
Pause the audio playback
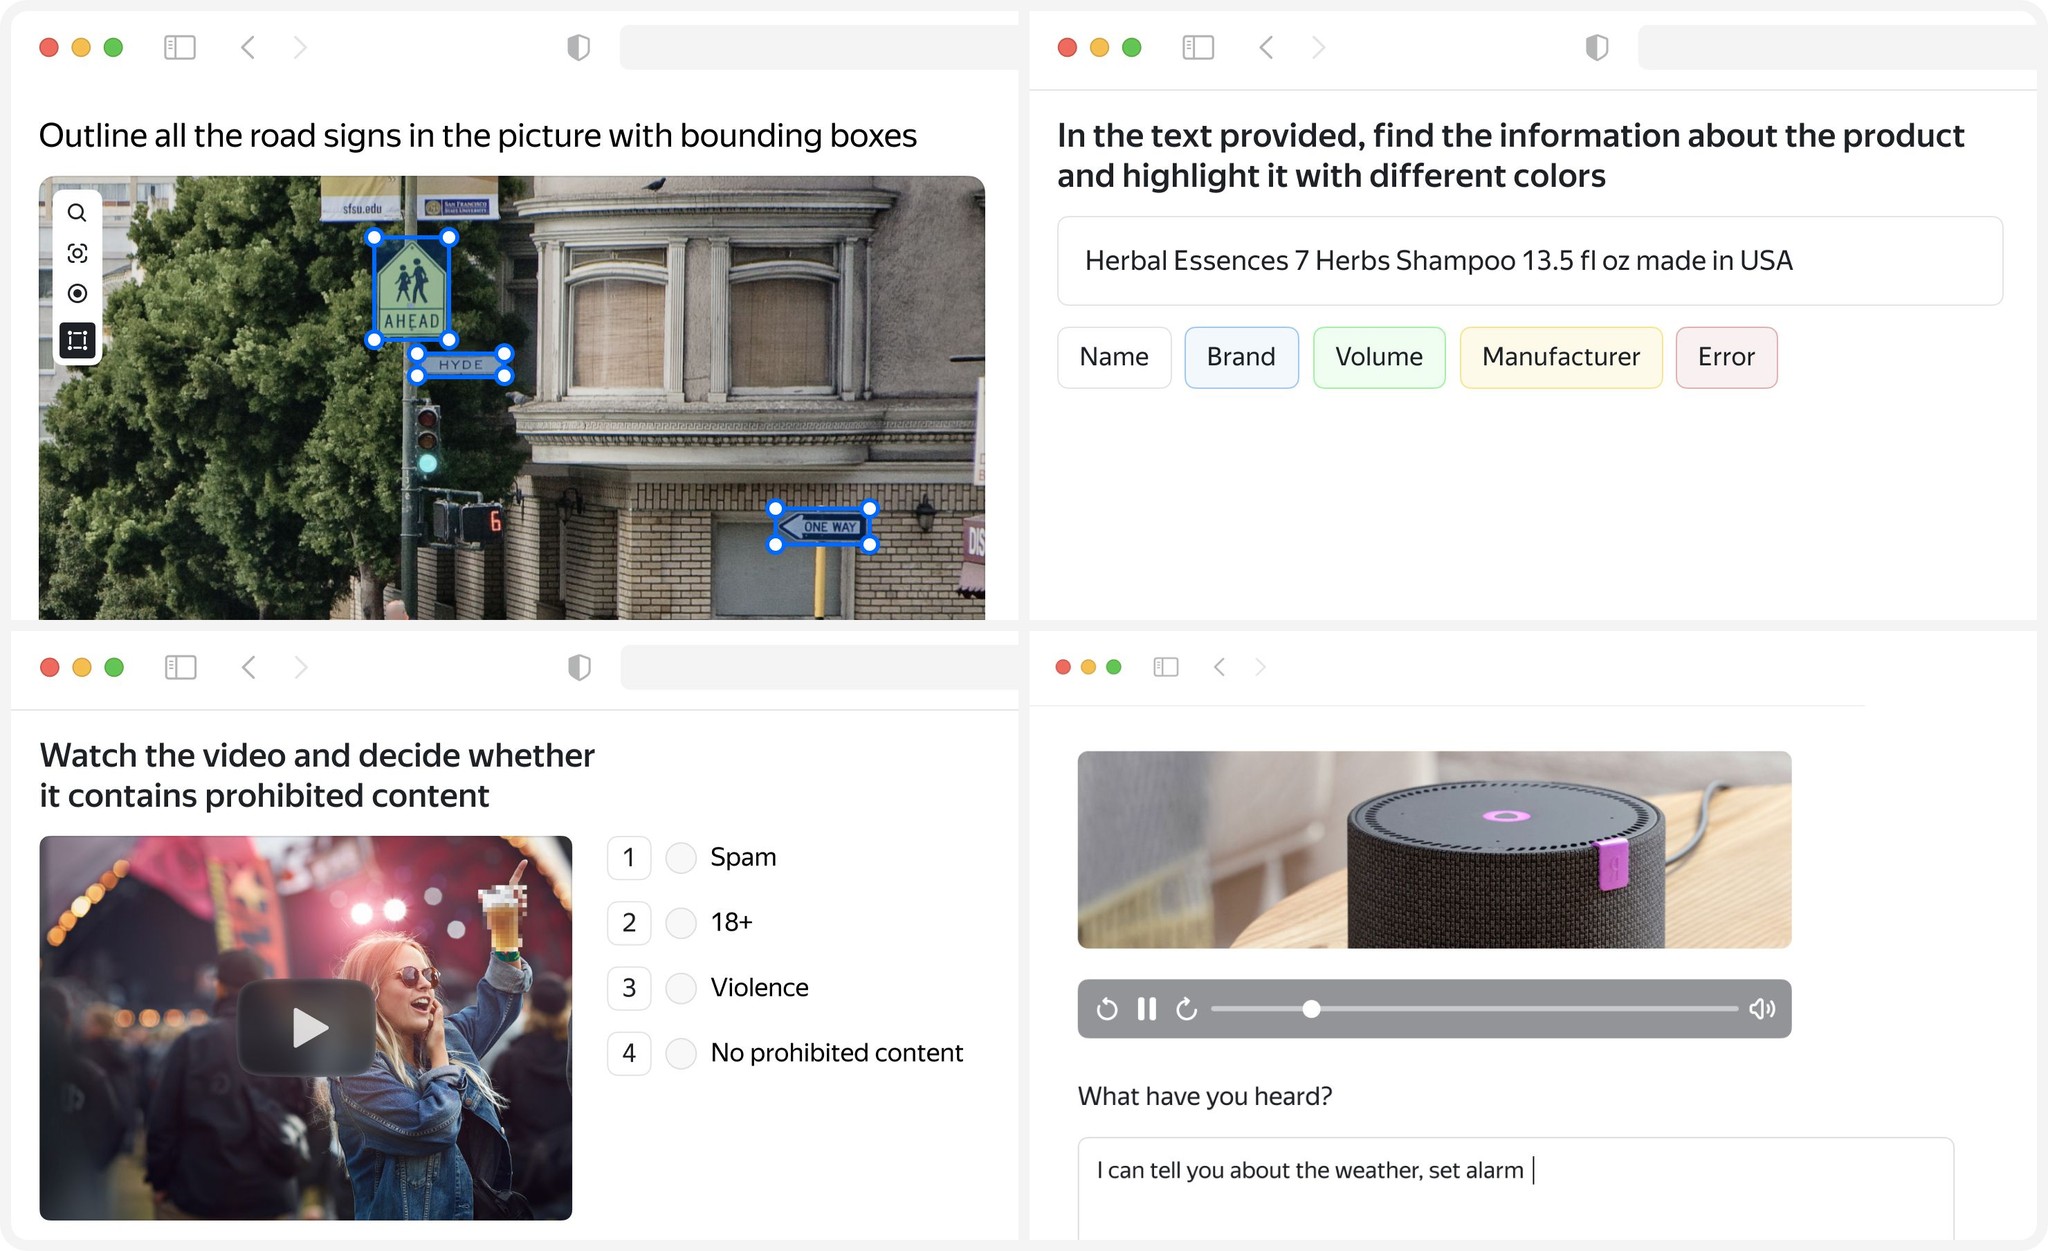click(1146, 1009)
